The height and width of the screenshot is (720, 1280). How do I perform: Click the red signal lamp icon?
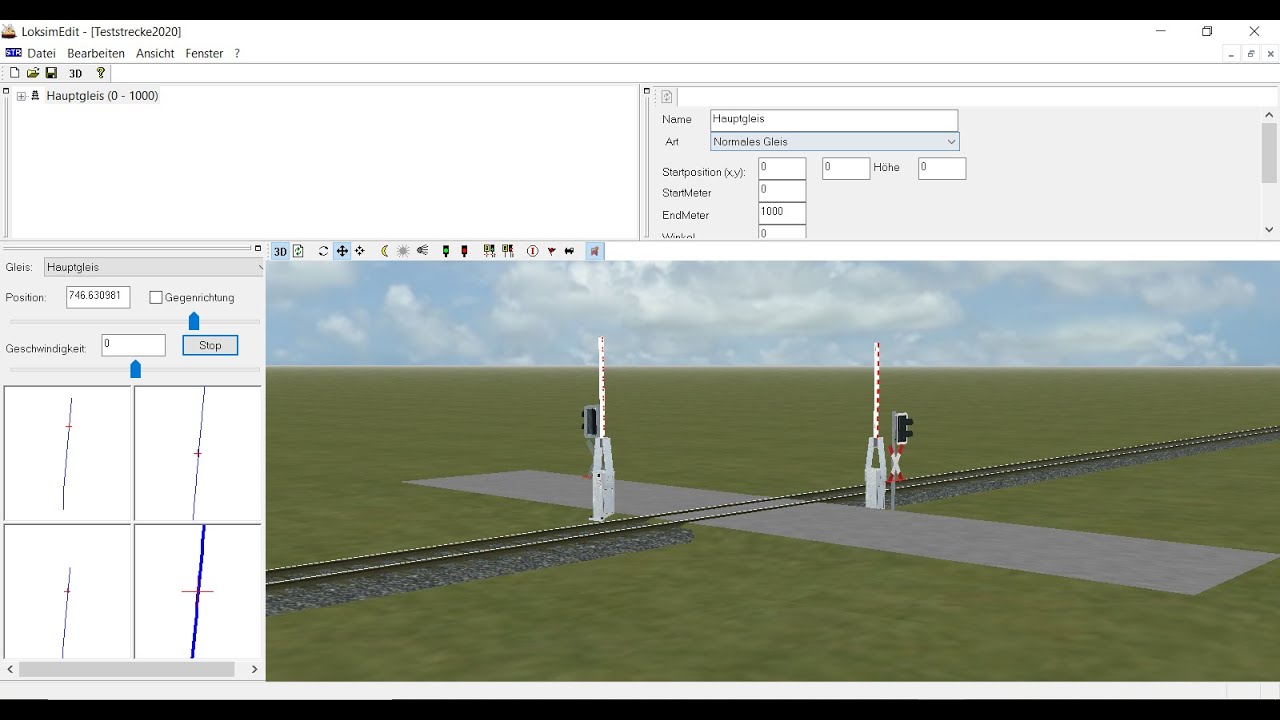pyautogui.click(x=464, y=251)
